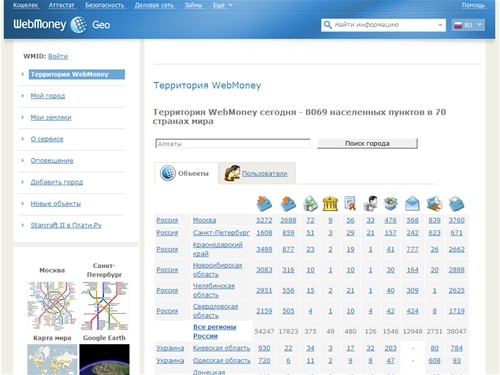
Task: Open the RU language dropdown
Action: [468, 25]
